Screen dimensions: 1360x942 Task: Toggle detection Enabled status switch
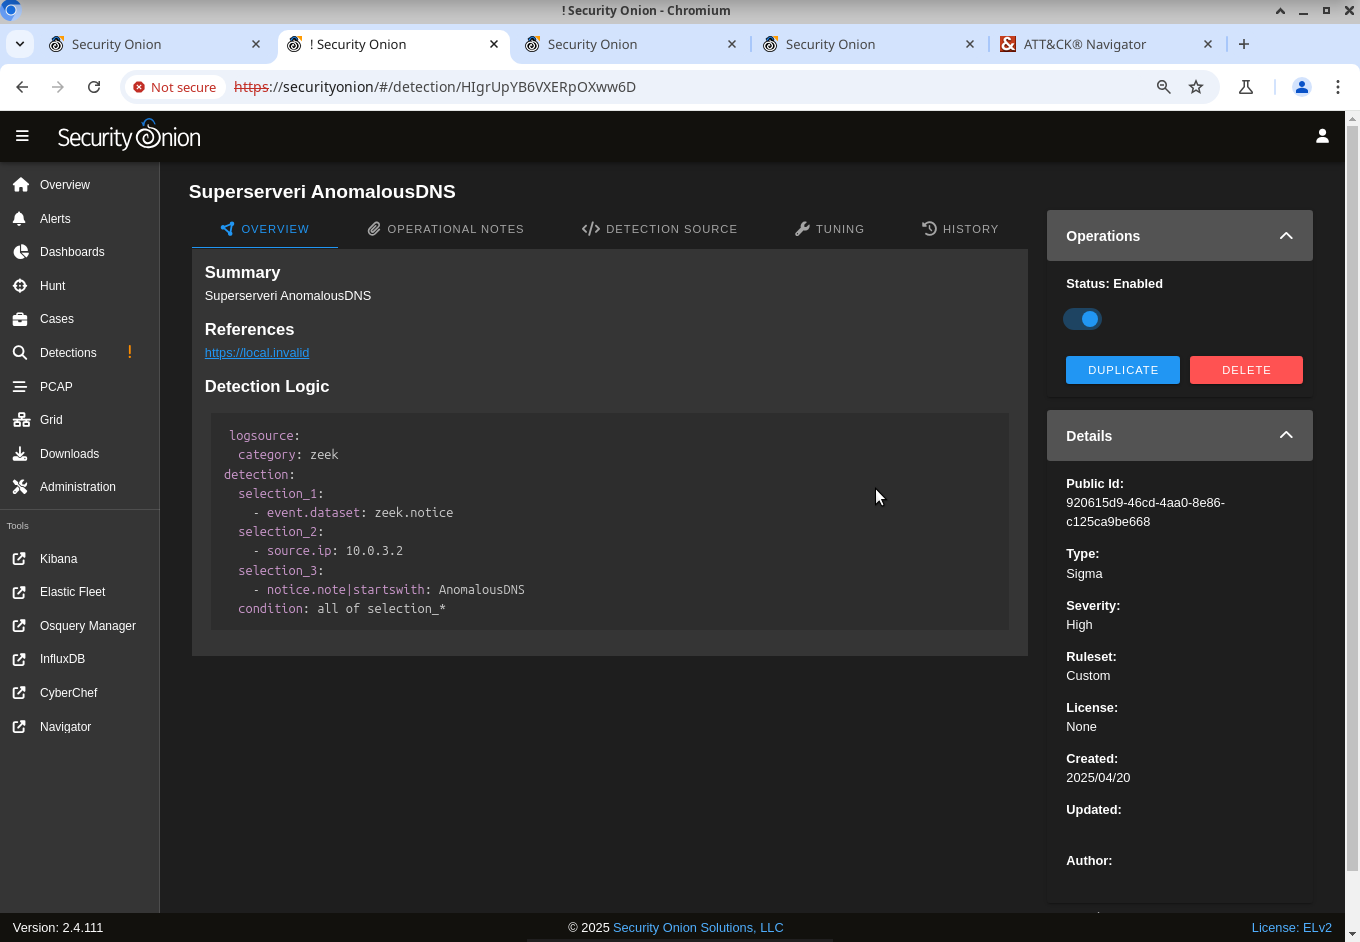click(1082, 319)
